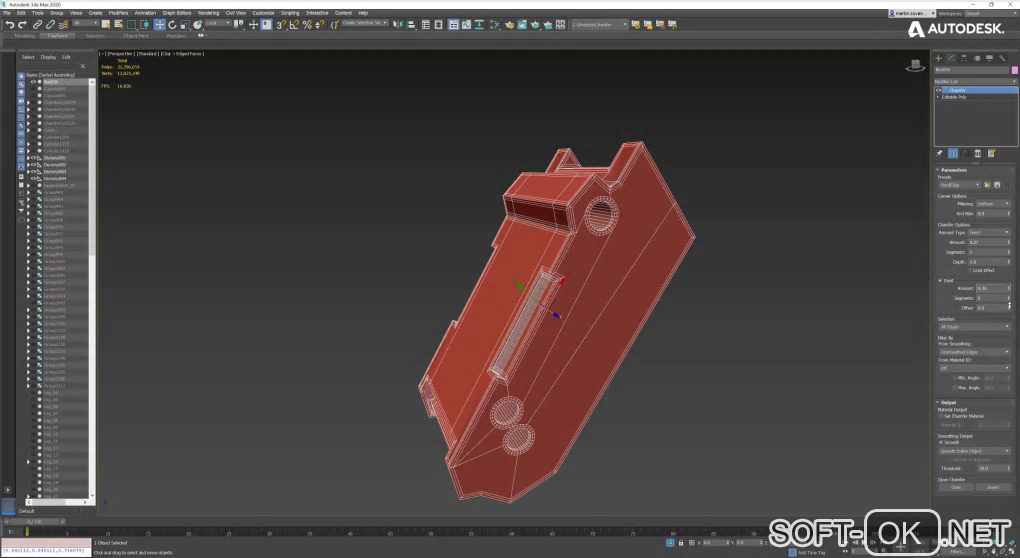
Task: Toggle visibility eye of Dummy004
Action: pos(34,178)
